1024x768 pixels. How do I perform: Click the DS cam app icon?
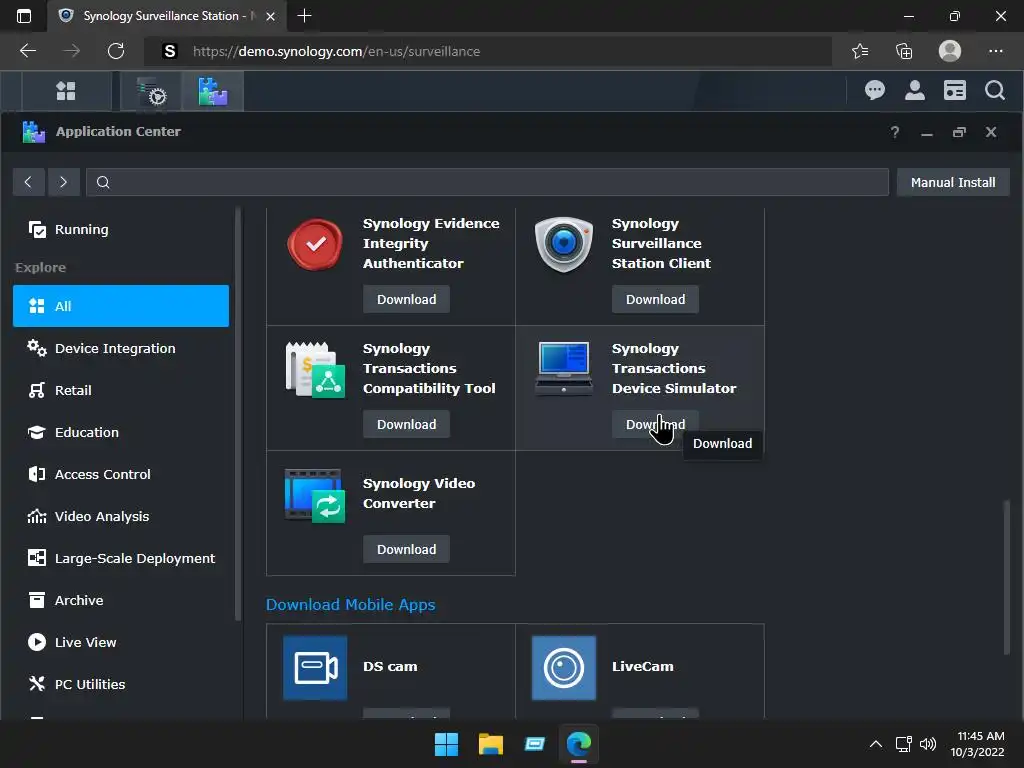[315, 667]
